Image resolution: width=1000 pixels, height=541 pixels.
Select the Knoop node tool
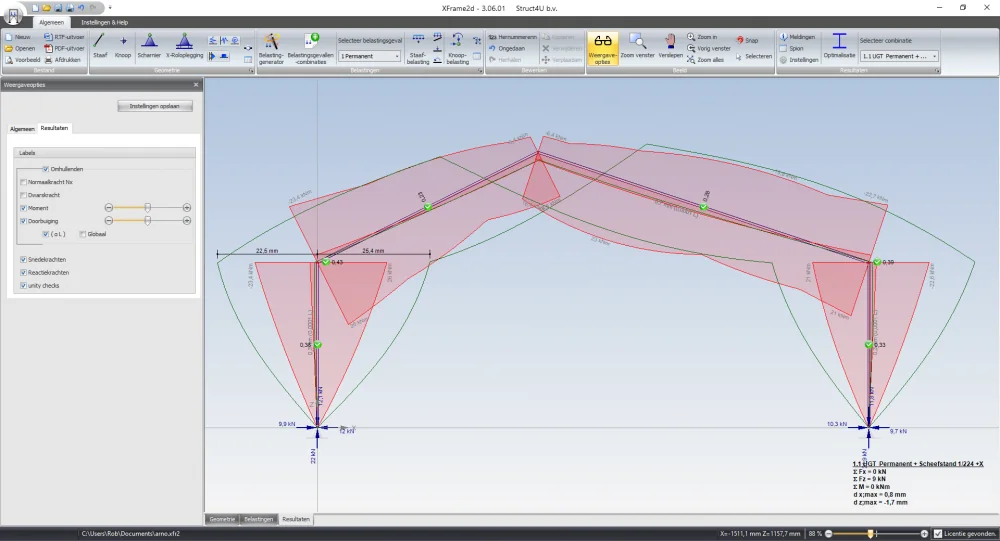(x=123, y=47)
